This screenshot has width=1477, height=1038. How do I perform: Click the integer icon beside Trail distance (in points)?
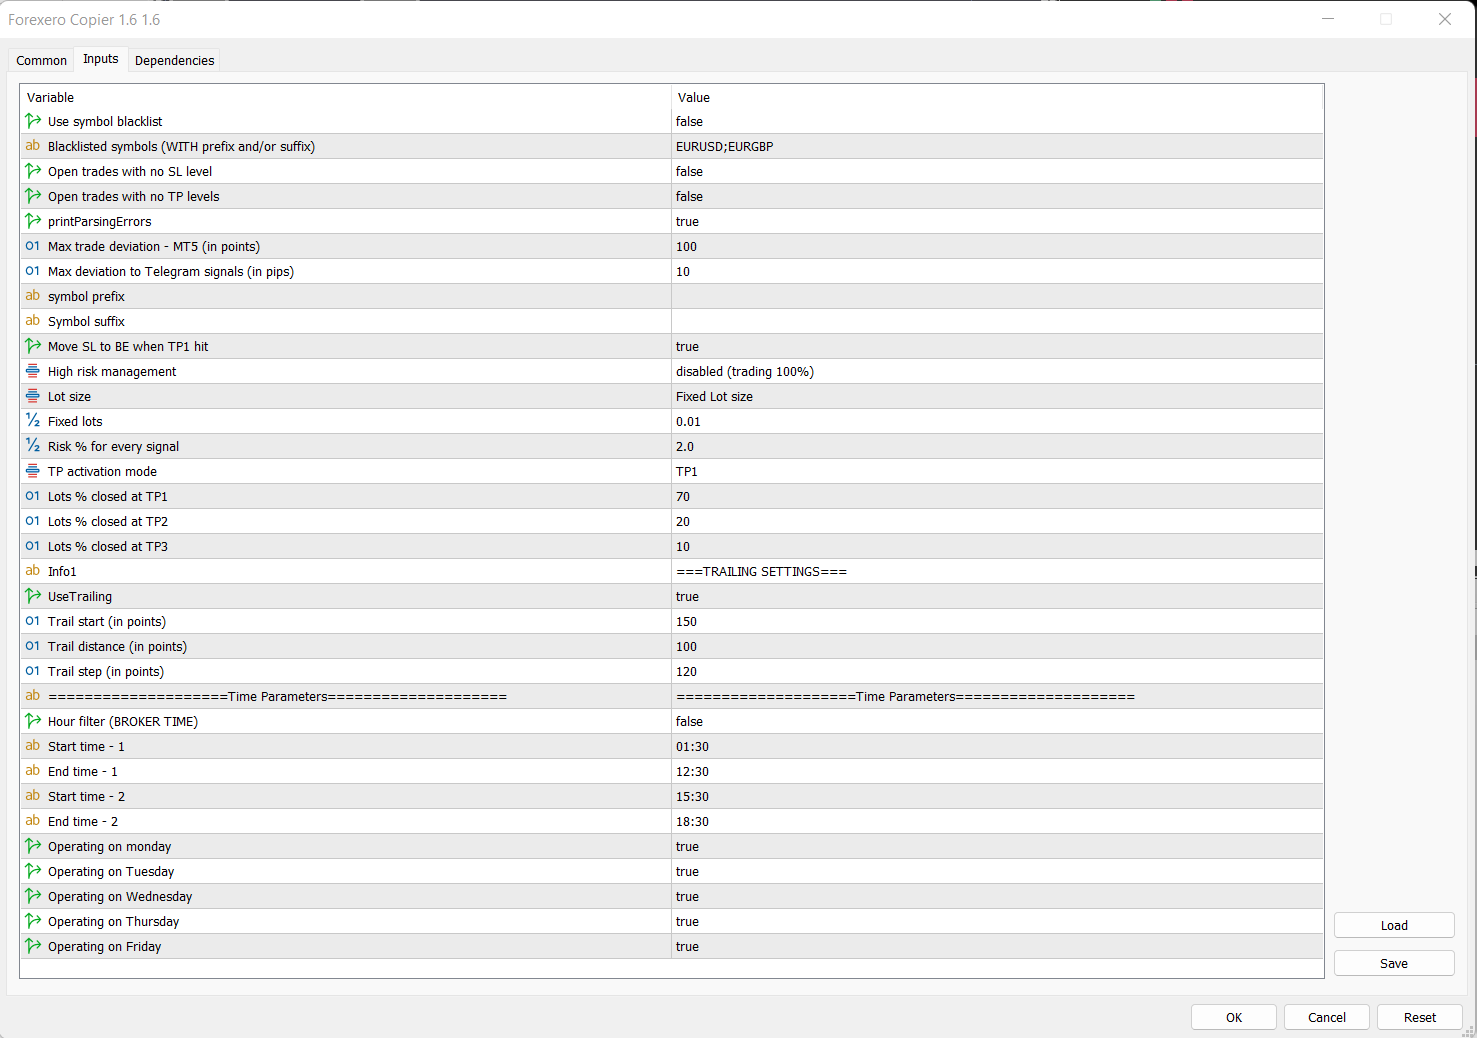pos(33,646)
